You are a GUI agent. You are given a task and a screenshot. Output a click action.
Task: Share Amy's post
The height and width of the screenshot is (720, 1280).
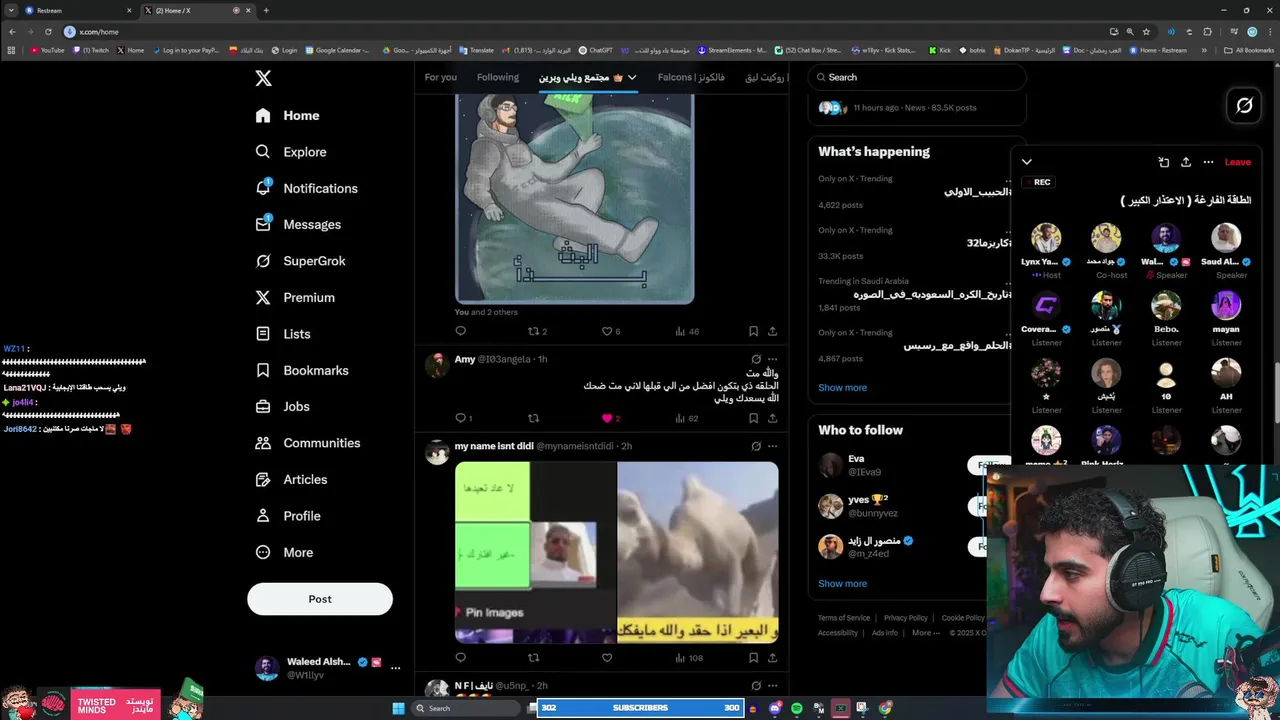pyautogui.click(x=772, y=418)
